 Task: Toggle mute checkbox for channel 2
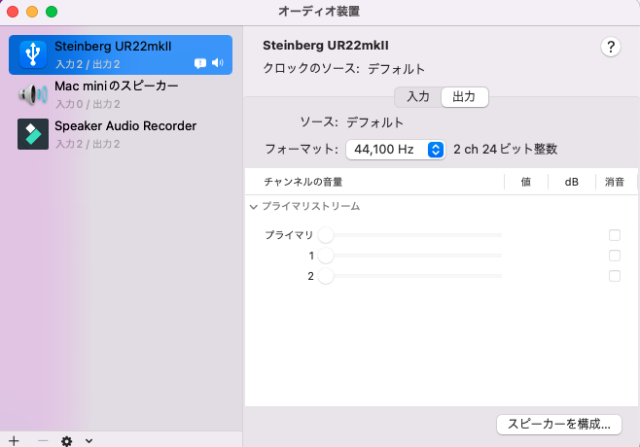click(x=614, y=276)
